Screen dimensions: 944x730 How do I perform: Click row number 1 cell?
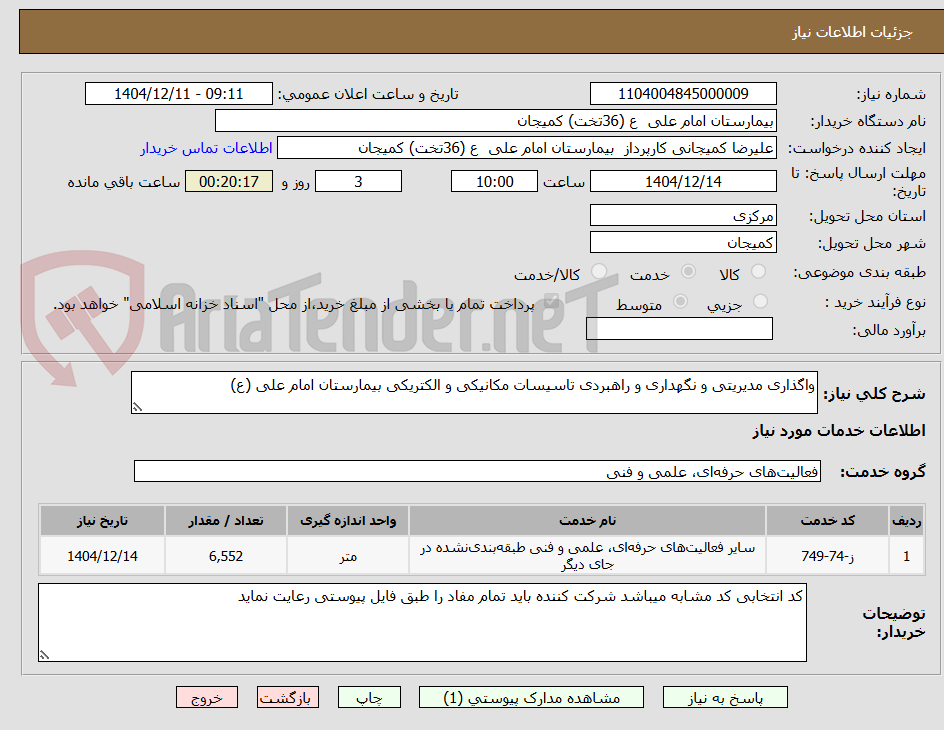907,556
